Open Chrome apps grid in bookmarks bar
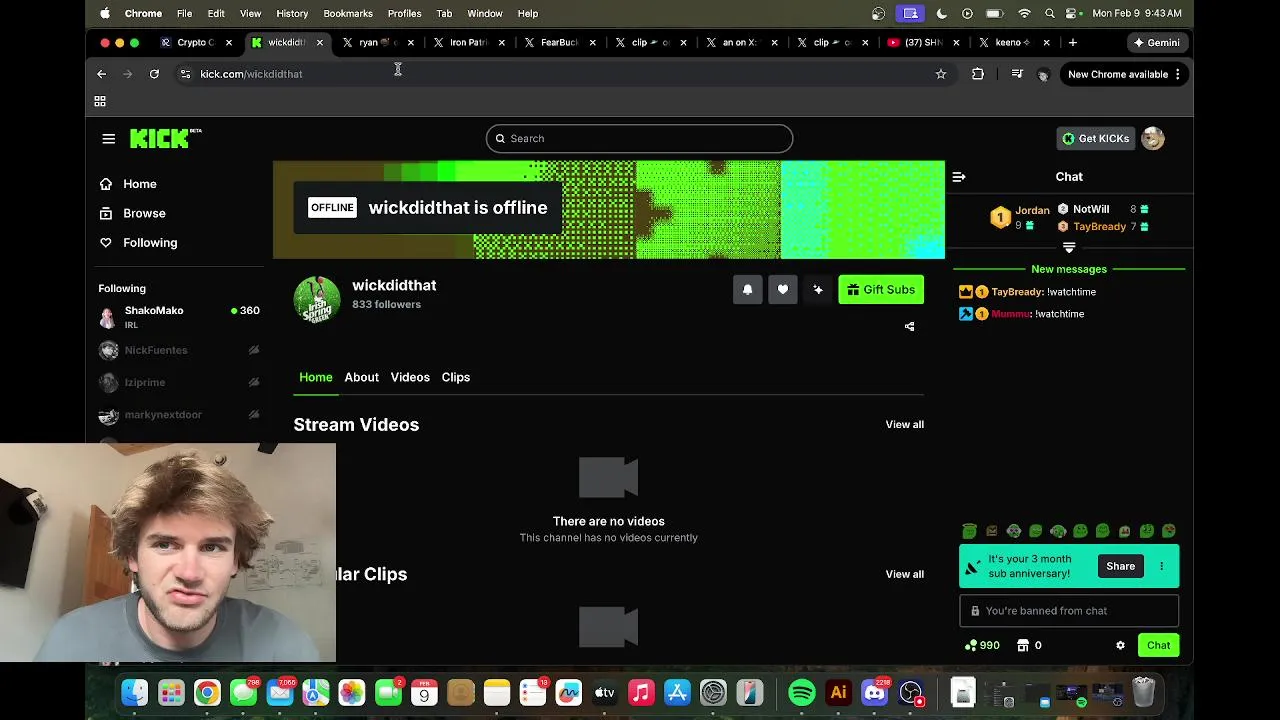The width and height of the screenshot is (1280, 720). coord(100,101)
